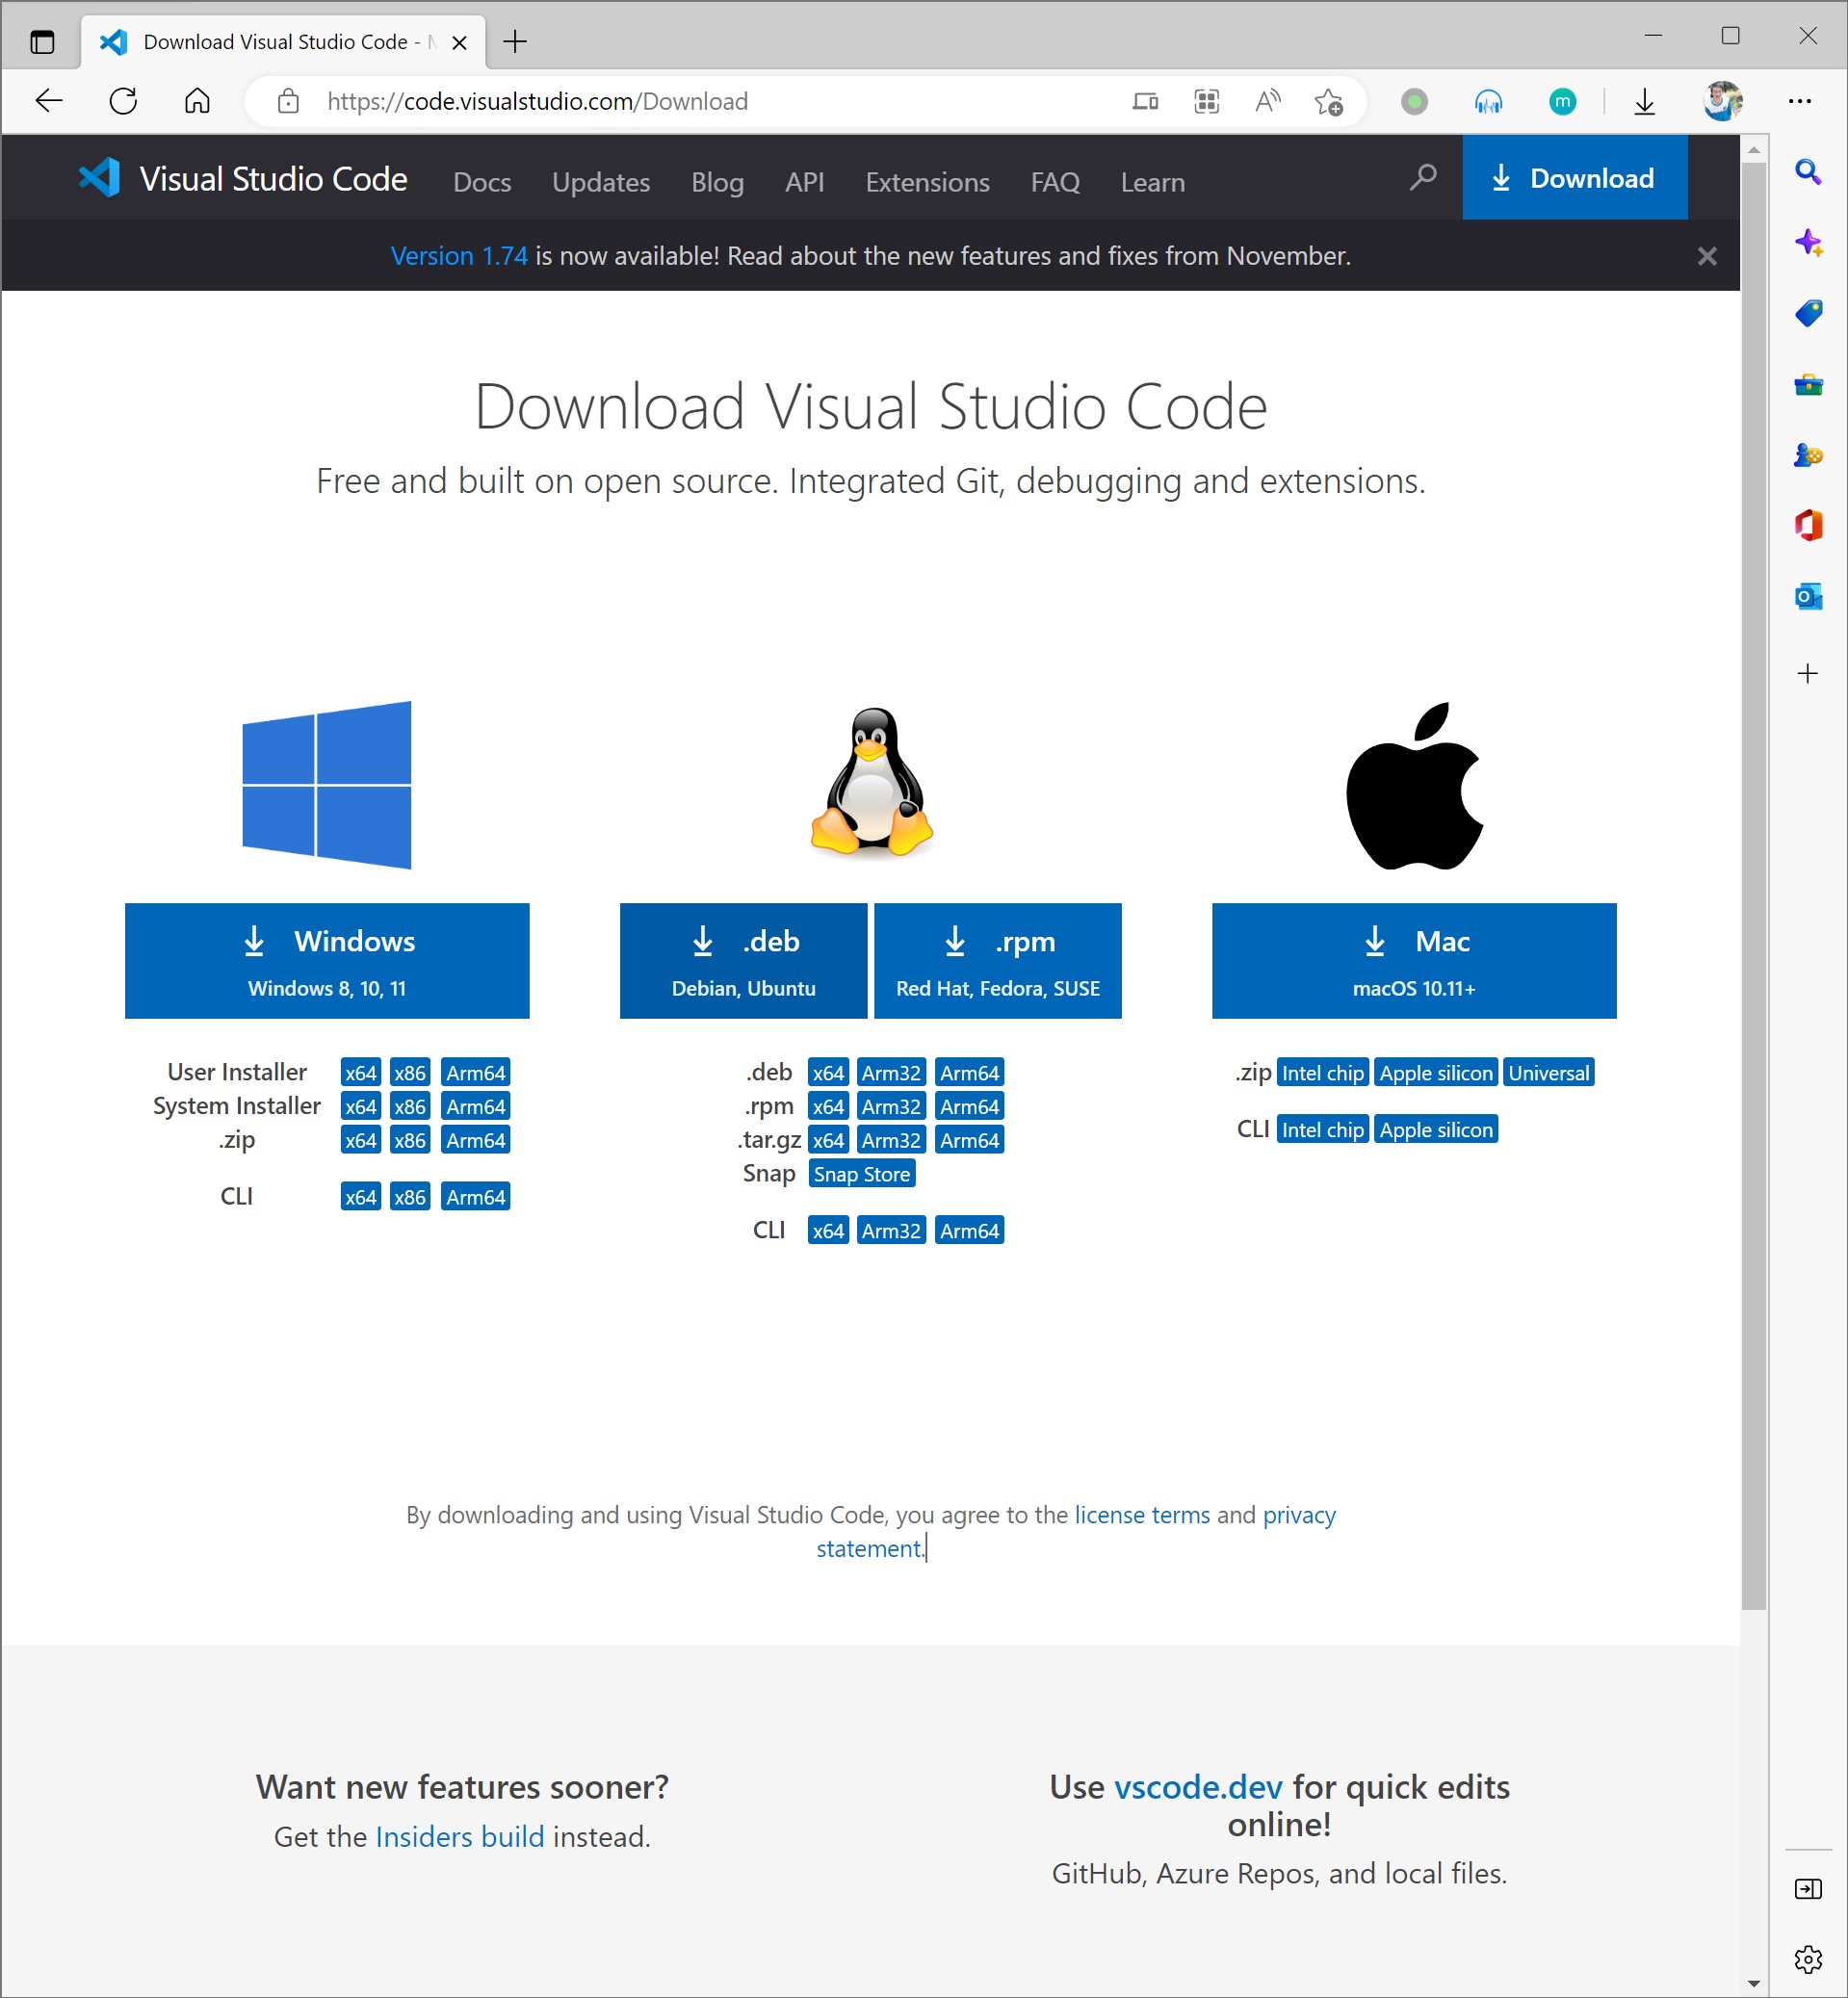Viewport: 1848px width, 1998px height.
Task: Download System Installer Arm64
Action: [476, 1106]
